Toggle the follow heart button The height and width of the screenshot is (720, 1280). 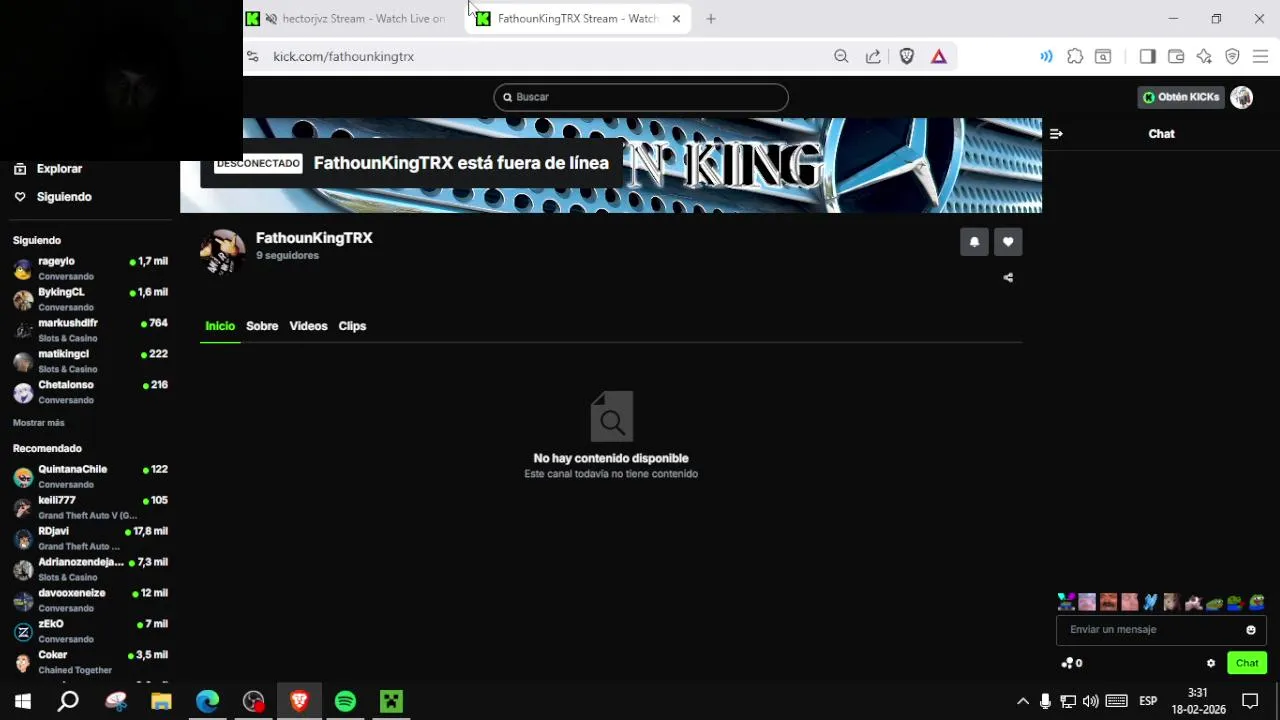(x=1008, y=242)
